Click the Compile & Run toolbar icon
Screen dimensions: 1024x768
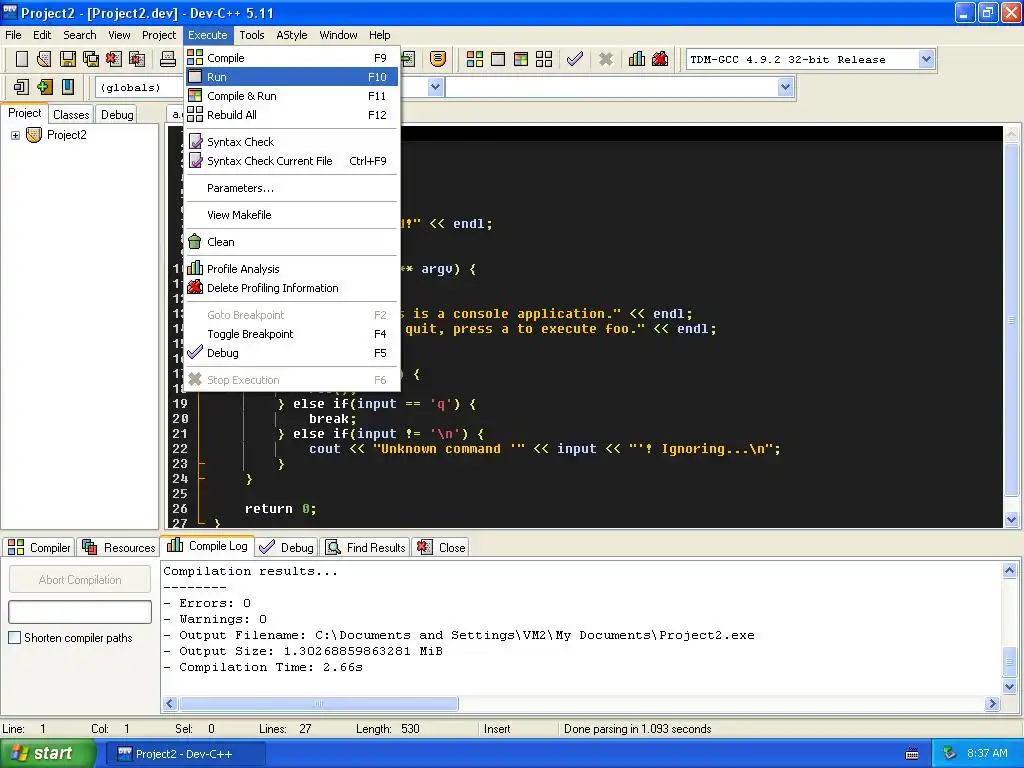pyautogui.click(x=520, y=59)
